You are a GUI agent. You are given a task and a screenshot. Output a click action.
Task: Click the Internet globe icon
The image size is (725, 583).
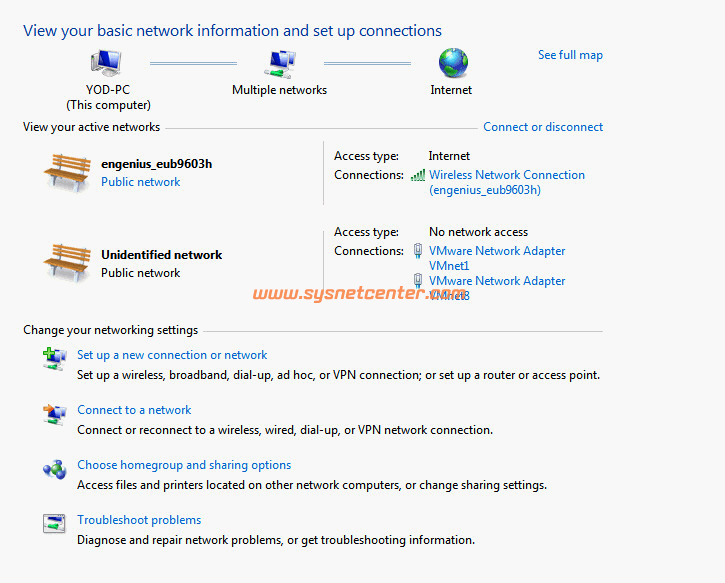[452, 64]
